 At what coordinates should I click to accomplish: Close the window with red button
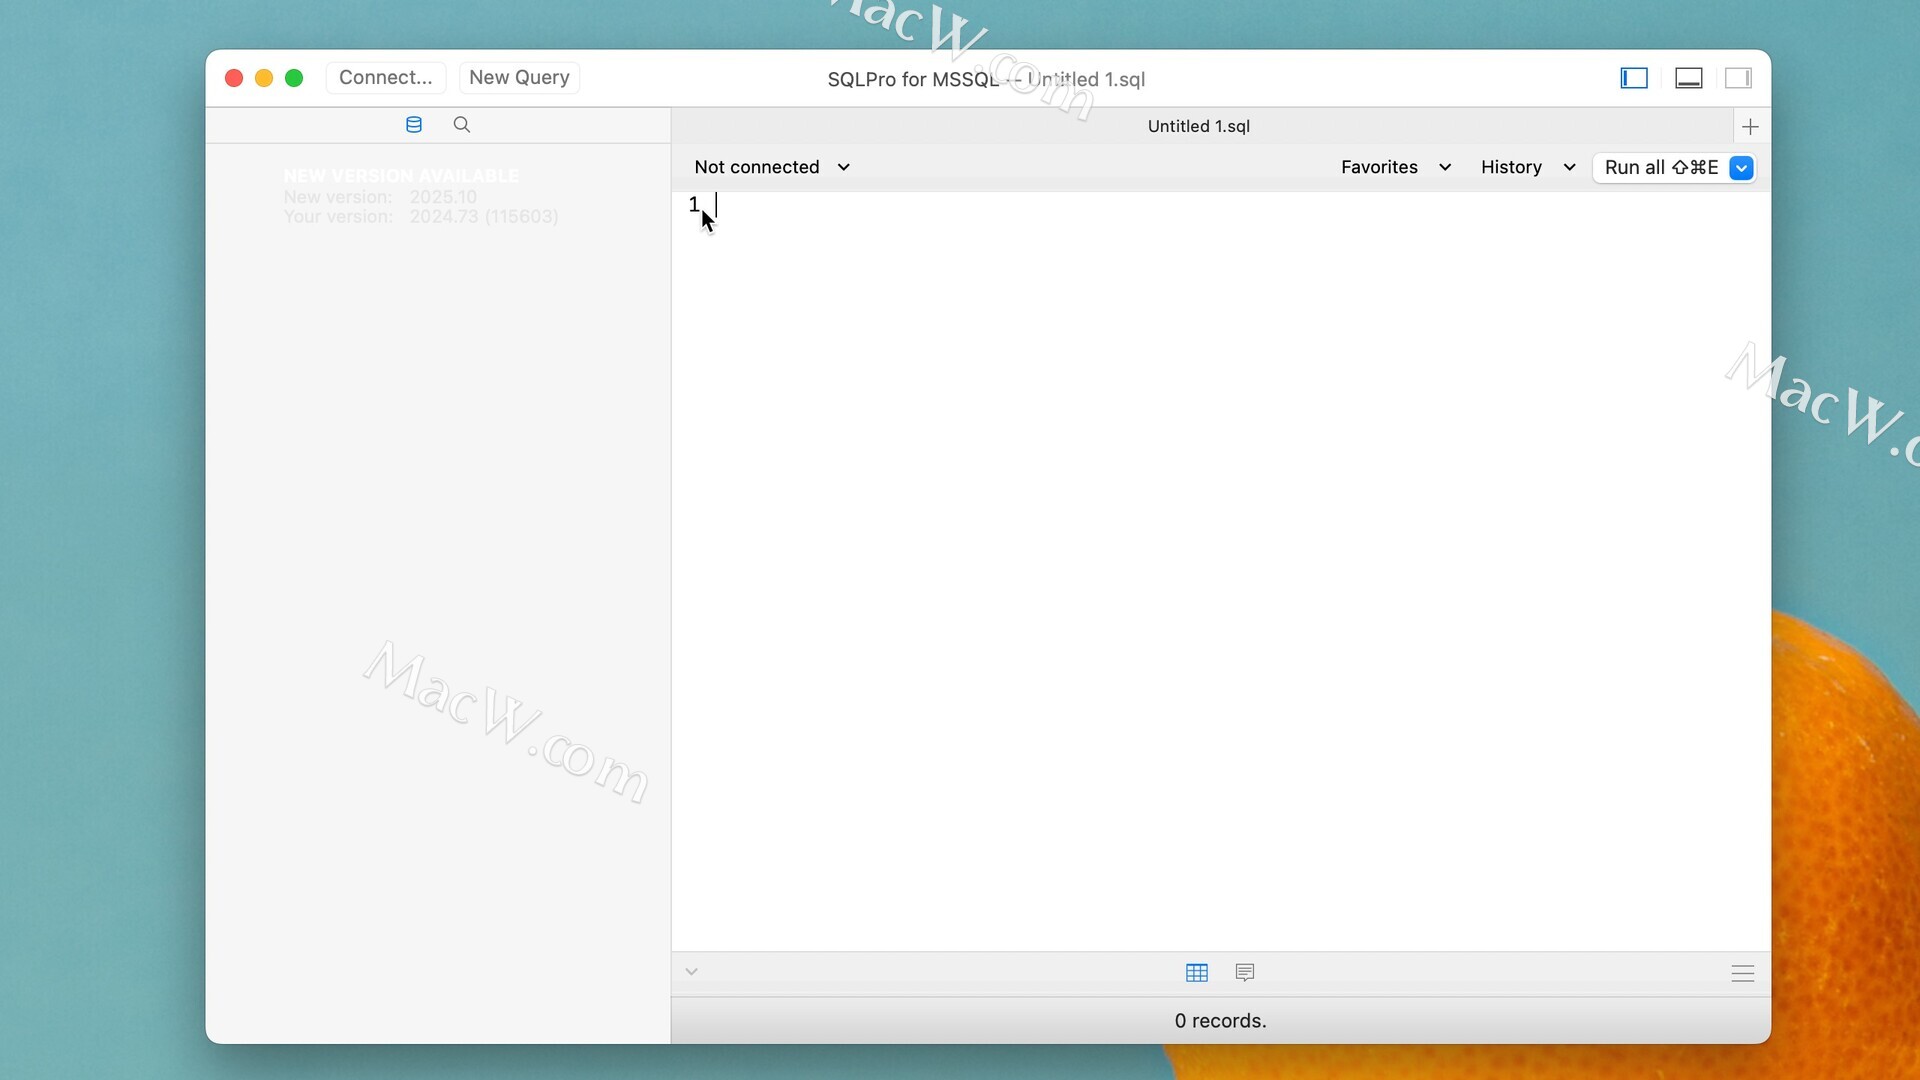[x=234, y=78]
